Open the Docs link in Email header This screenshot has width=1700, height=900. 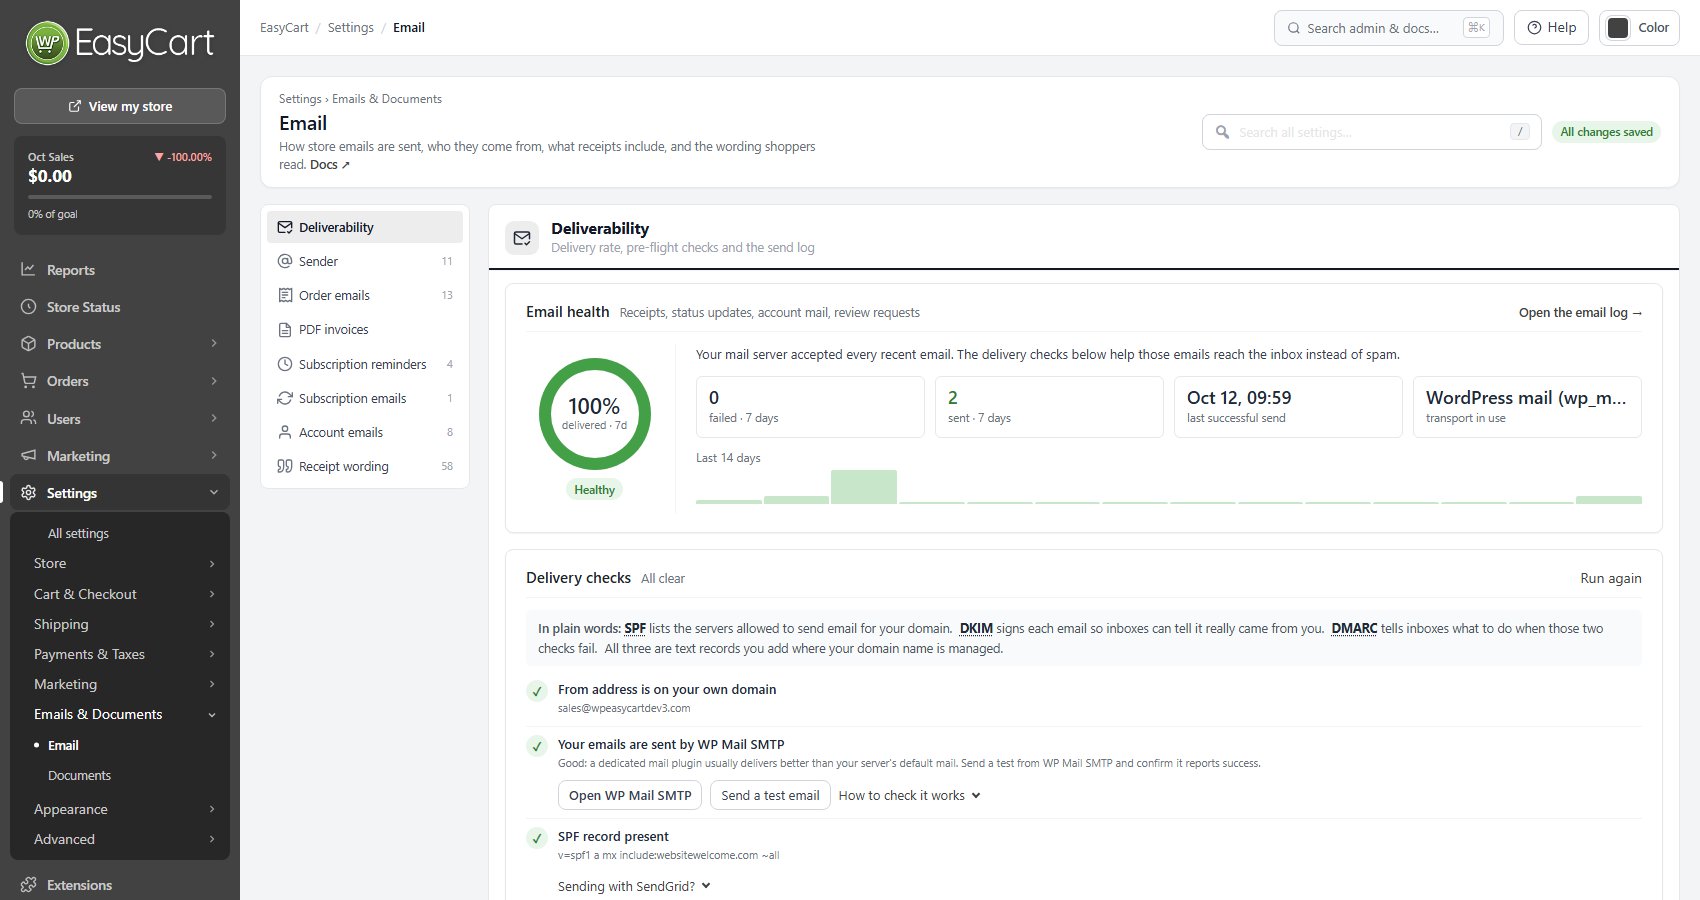click(x=329, y=165)
